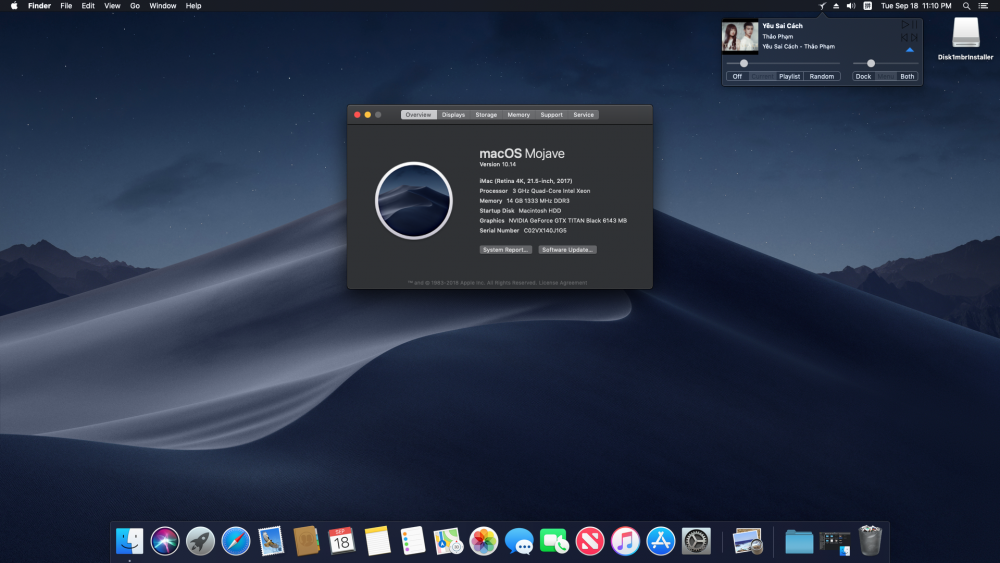This screenshot has width=1000, height=563.
Task: Switch to the Memory tab
Action: (x=518, y=115)
